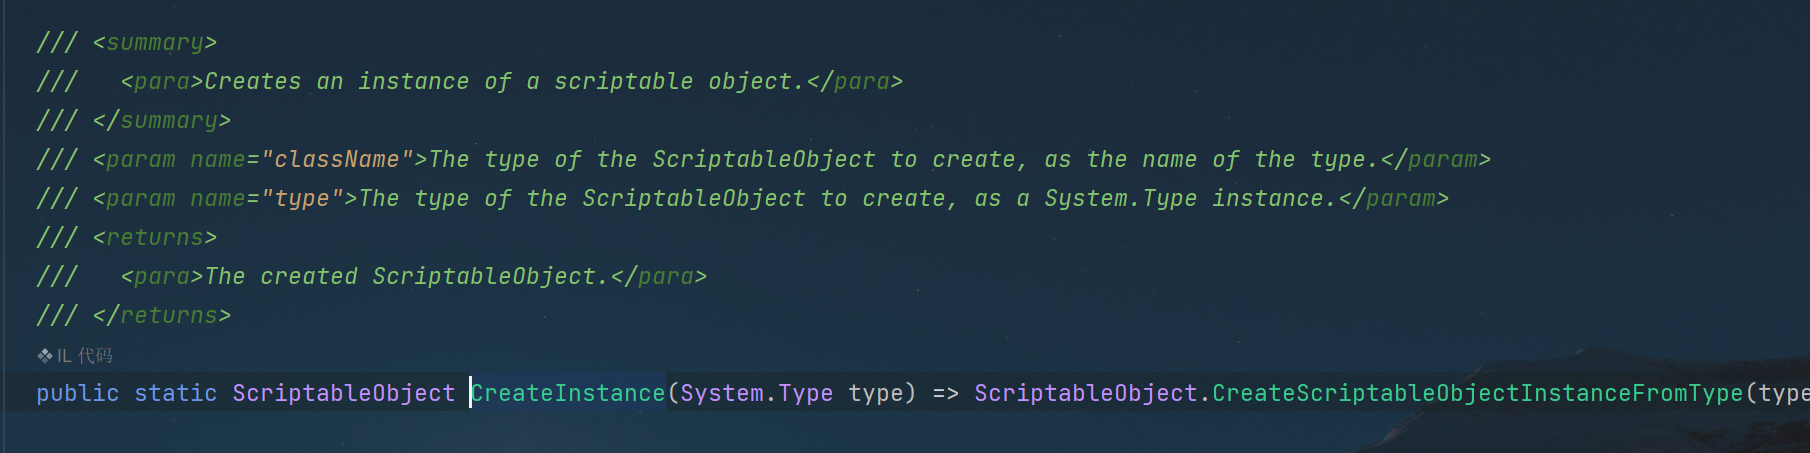Screen dimensions: 1810x453
Task: Click the Type class in System.Type parameter
Action: tap(805, 394)
